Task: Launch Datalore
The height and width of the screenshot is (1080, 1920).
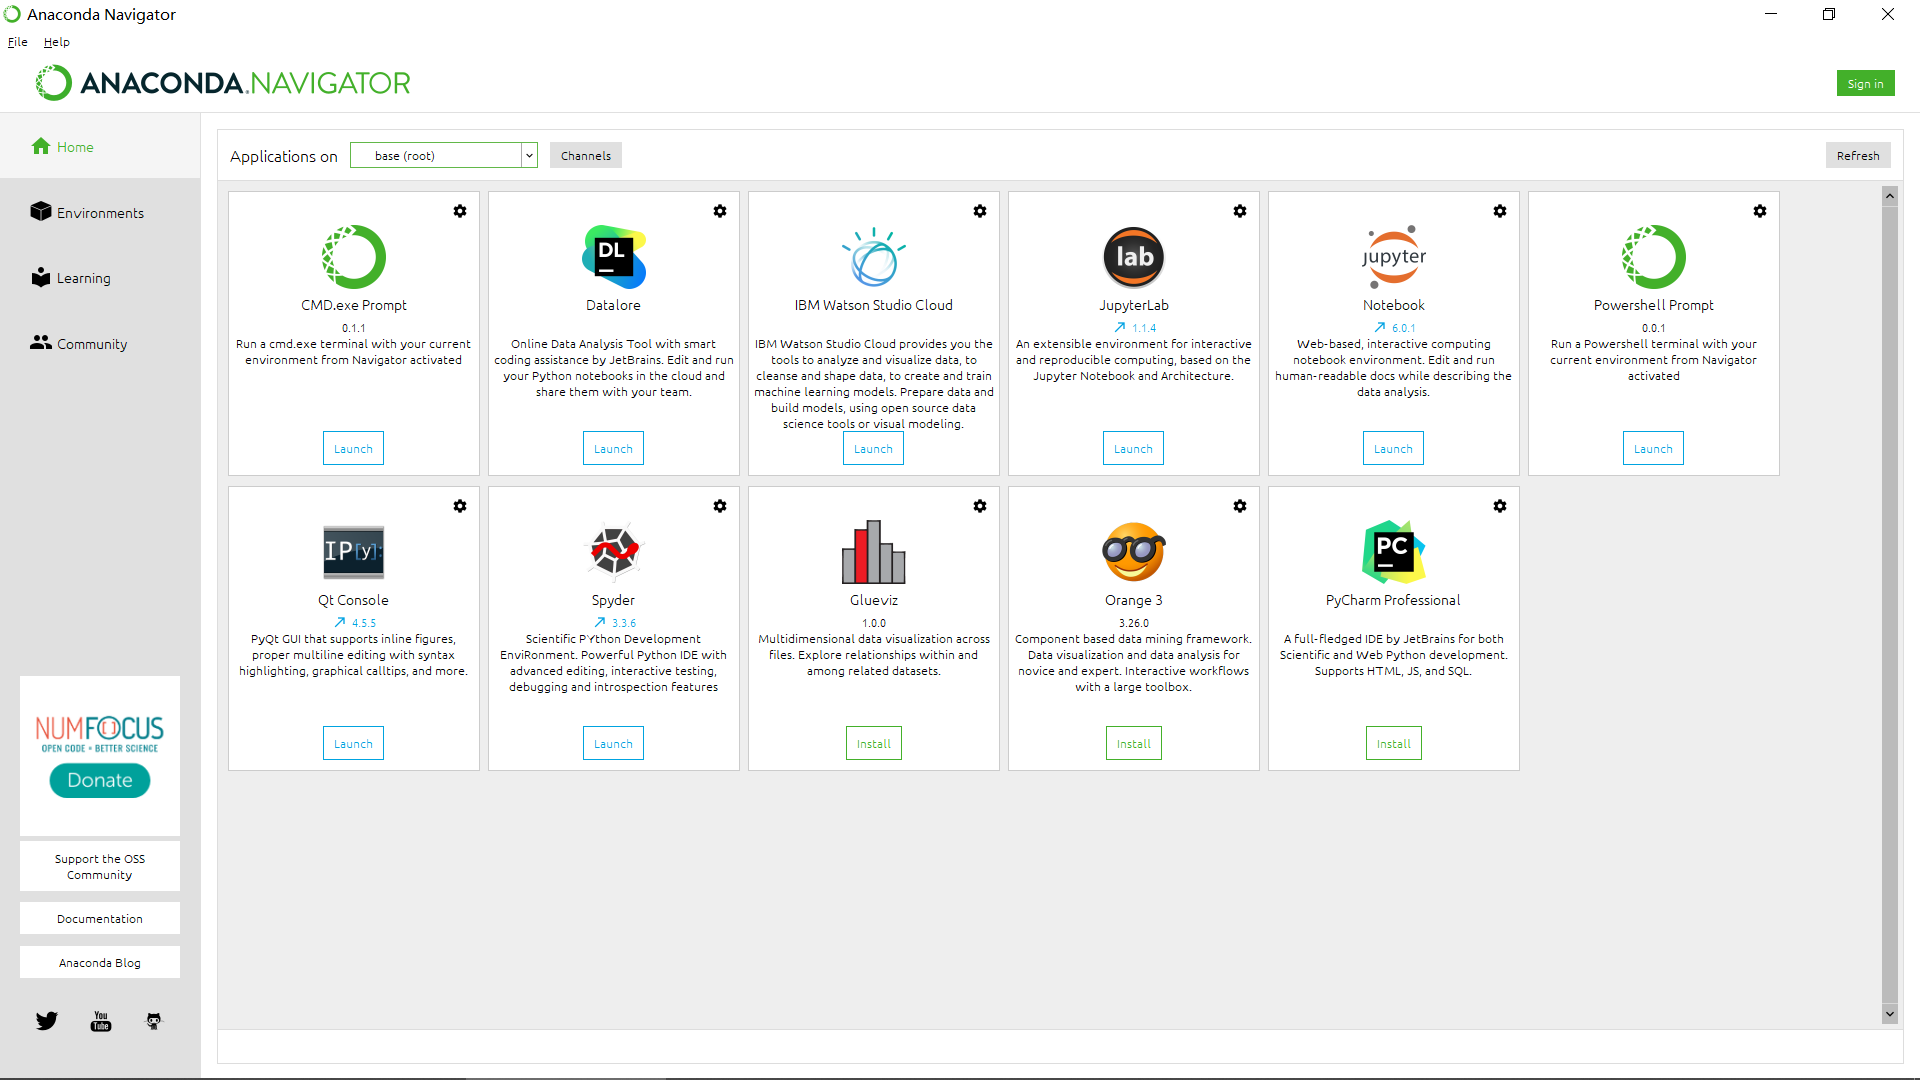Action: click(x=613, y=449)
